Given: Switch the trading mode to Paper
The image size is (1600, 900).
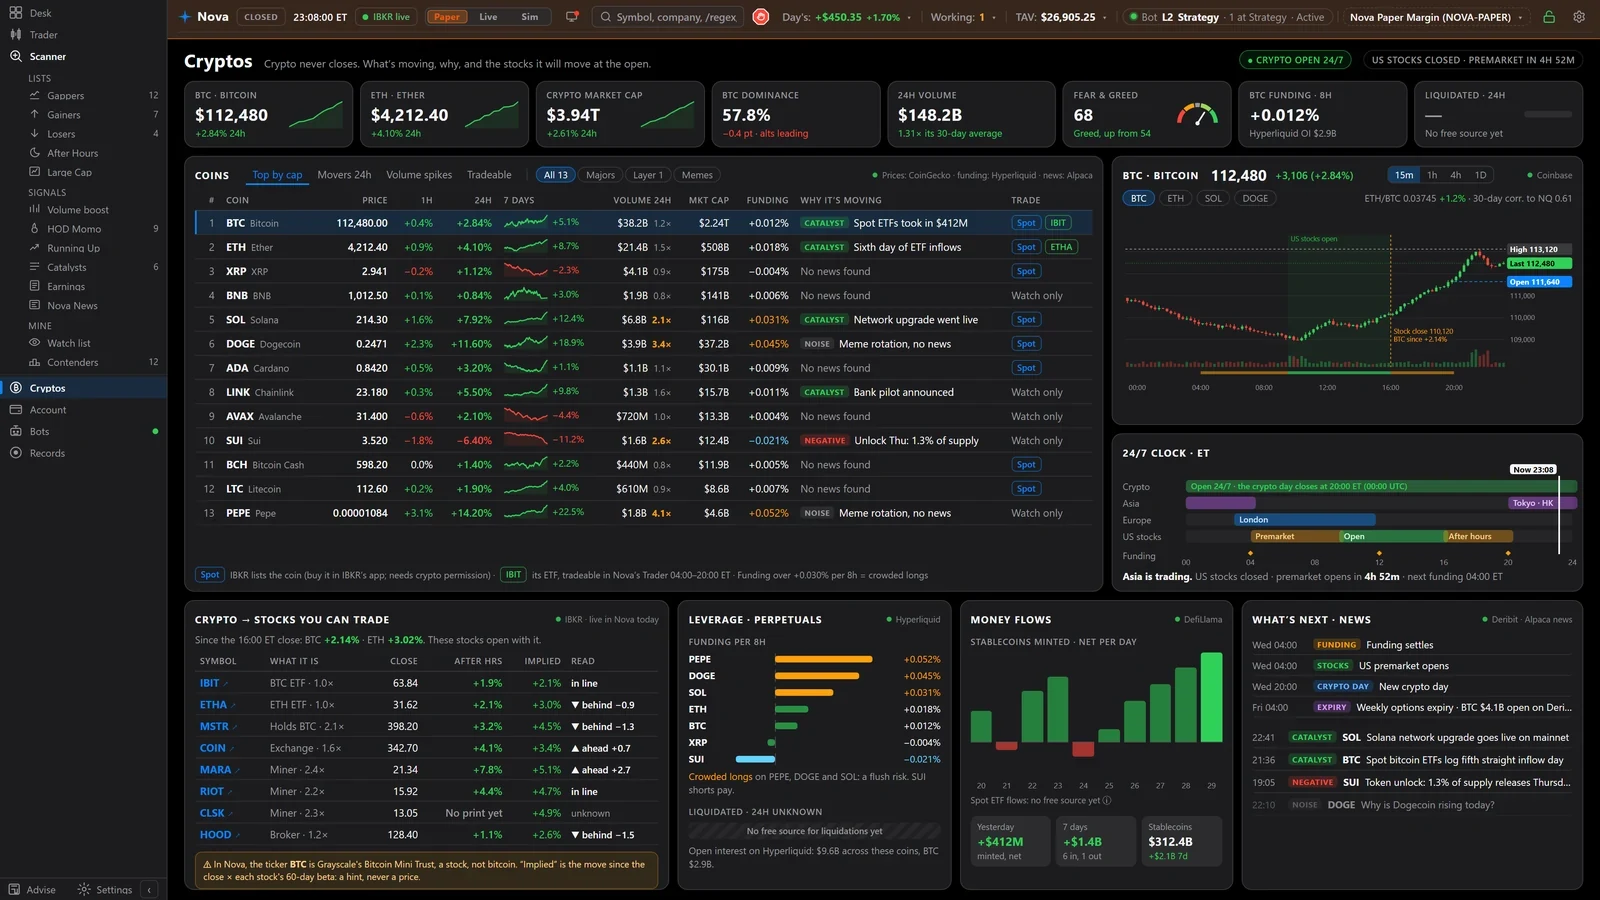Looking at the screenshot, I should 447,17.
